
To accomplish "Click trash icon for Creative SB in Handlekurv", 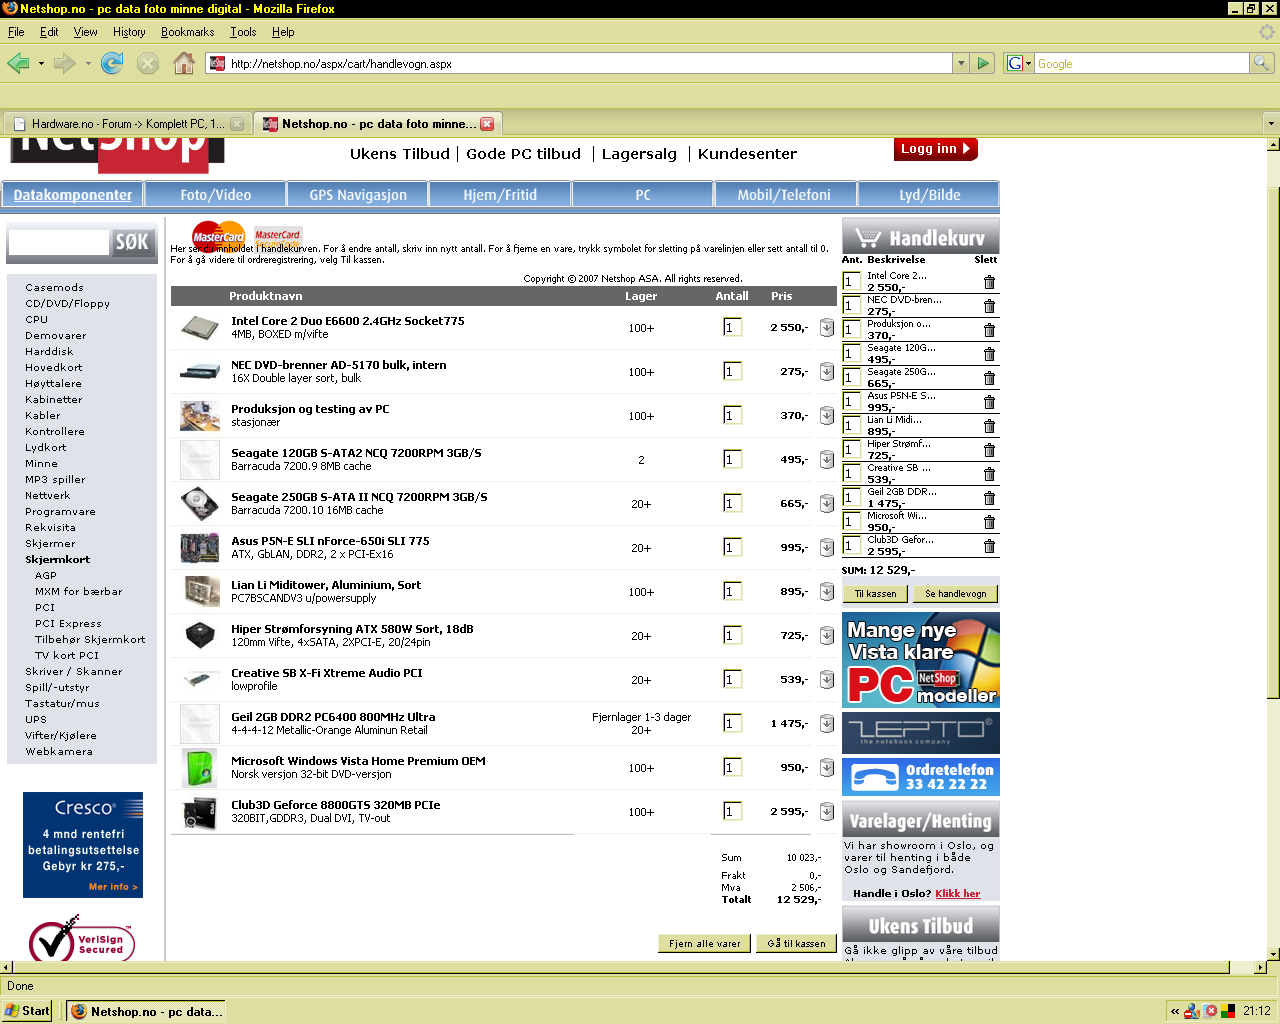I will click(989, 474).
